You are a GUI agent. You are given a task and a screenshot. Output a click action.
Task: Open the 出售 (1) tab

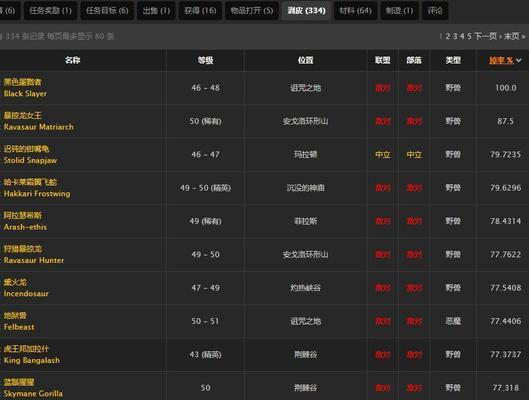click(x=156, y=10)
